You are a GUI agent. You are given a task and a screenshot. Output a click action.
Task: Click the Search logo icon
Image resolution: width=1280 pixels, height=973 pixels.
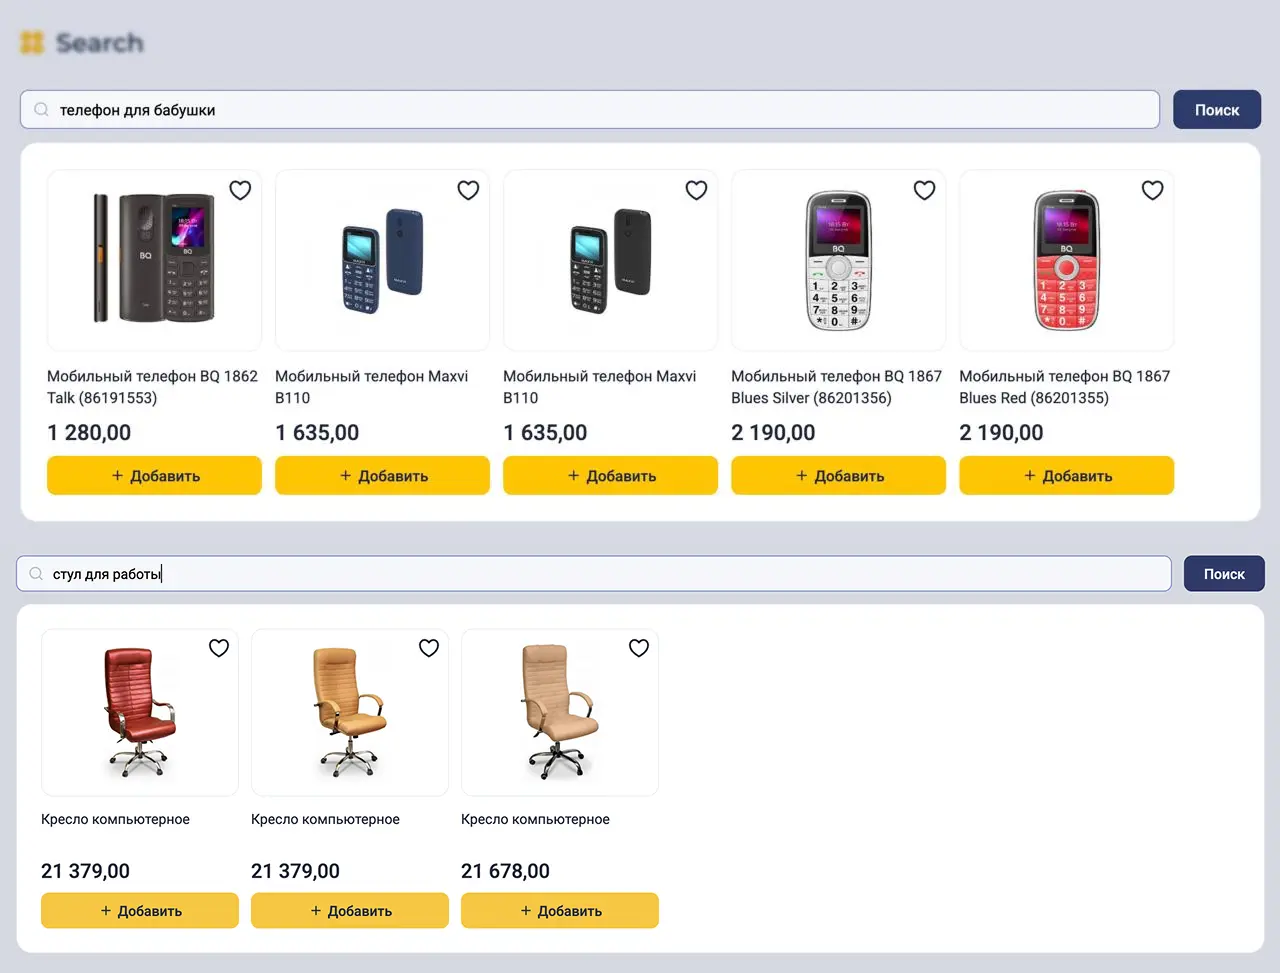tap(33, 43)
